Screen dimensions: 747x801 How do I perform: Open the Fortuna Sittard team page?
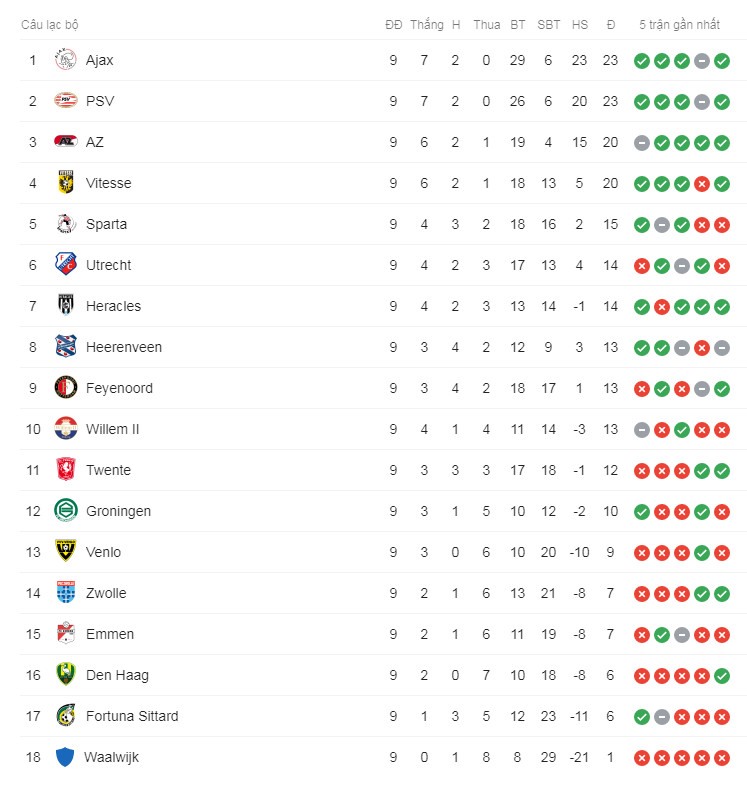coord(132,716)
